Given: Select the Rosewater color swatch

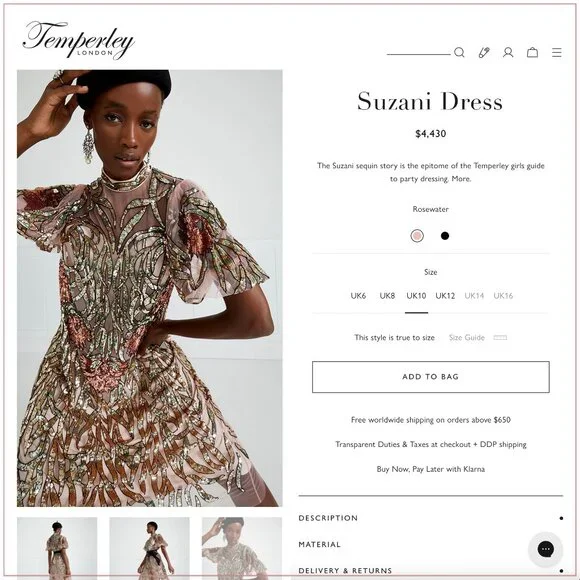Looking at the screenshot, I should tap(417, 236).
